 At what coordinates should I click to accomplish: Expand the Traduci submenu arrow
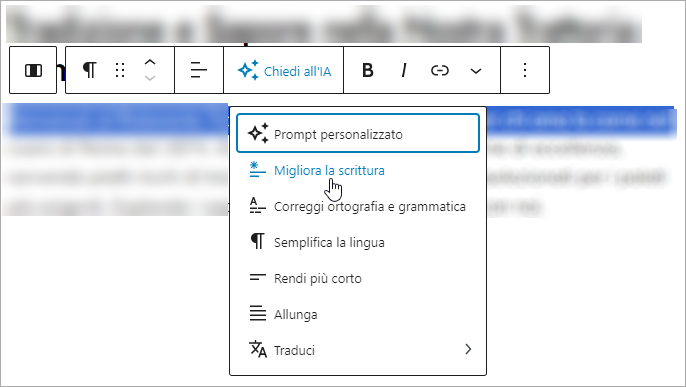coord(469,349)
